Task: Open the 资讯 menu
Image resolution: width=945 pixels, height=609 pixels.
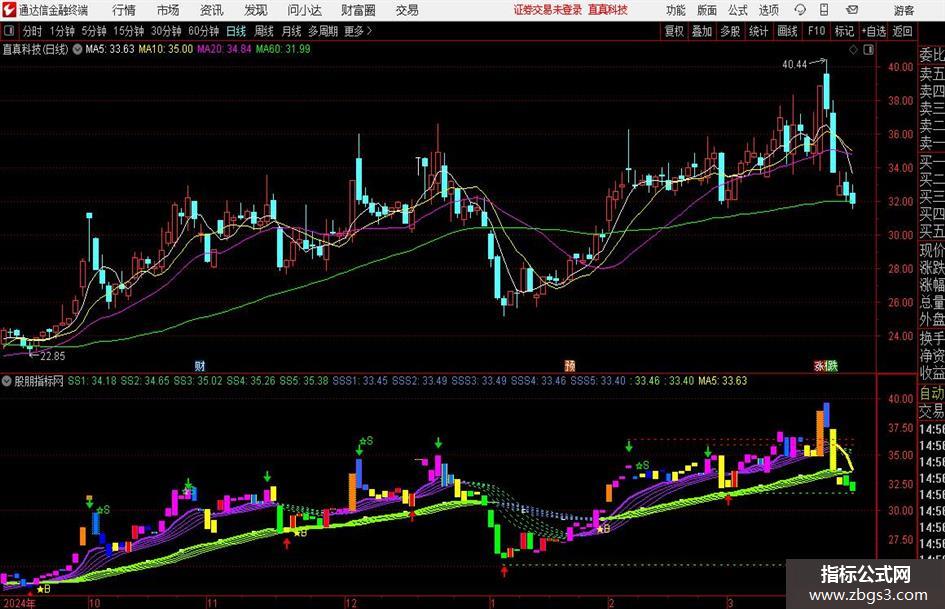Action: [x=211, y=10]
